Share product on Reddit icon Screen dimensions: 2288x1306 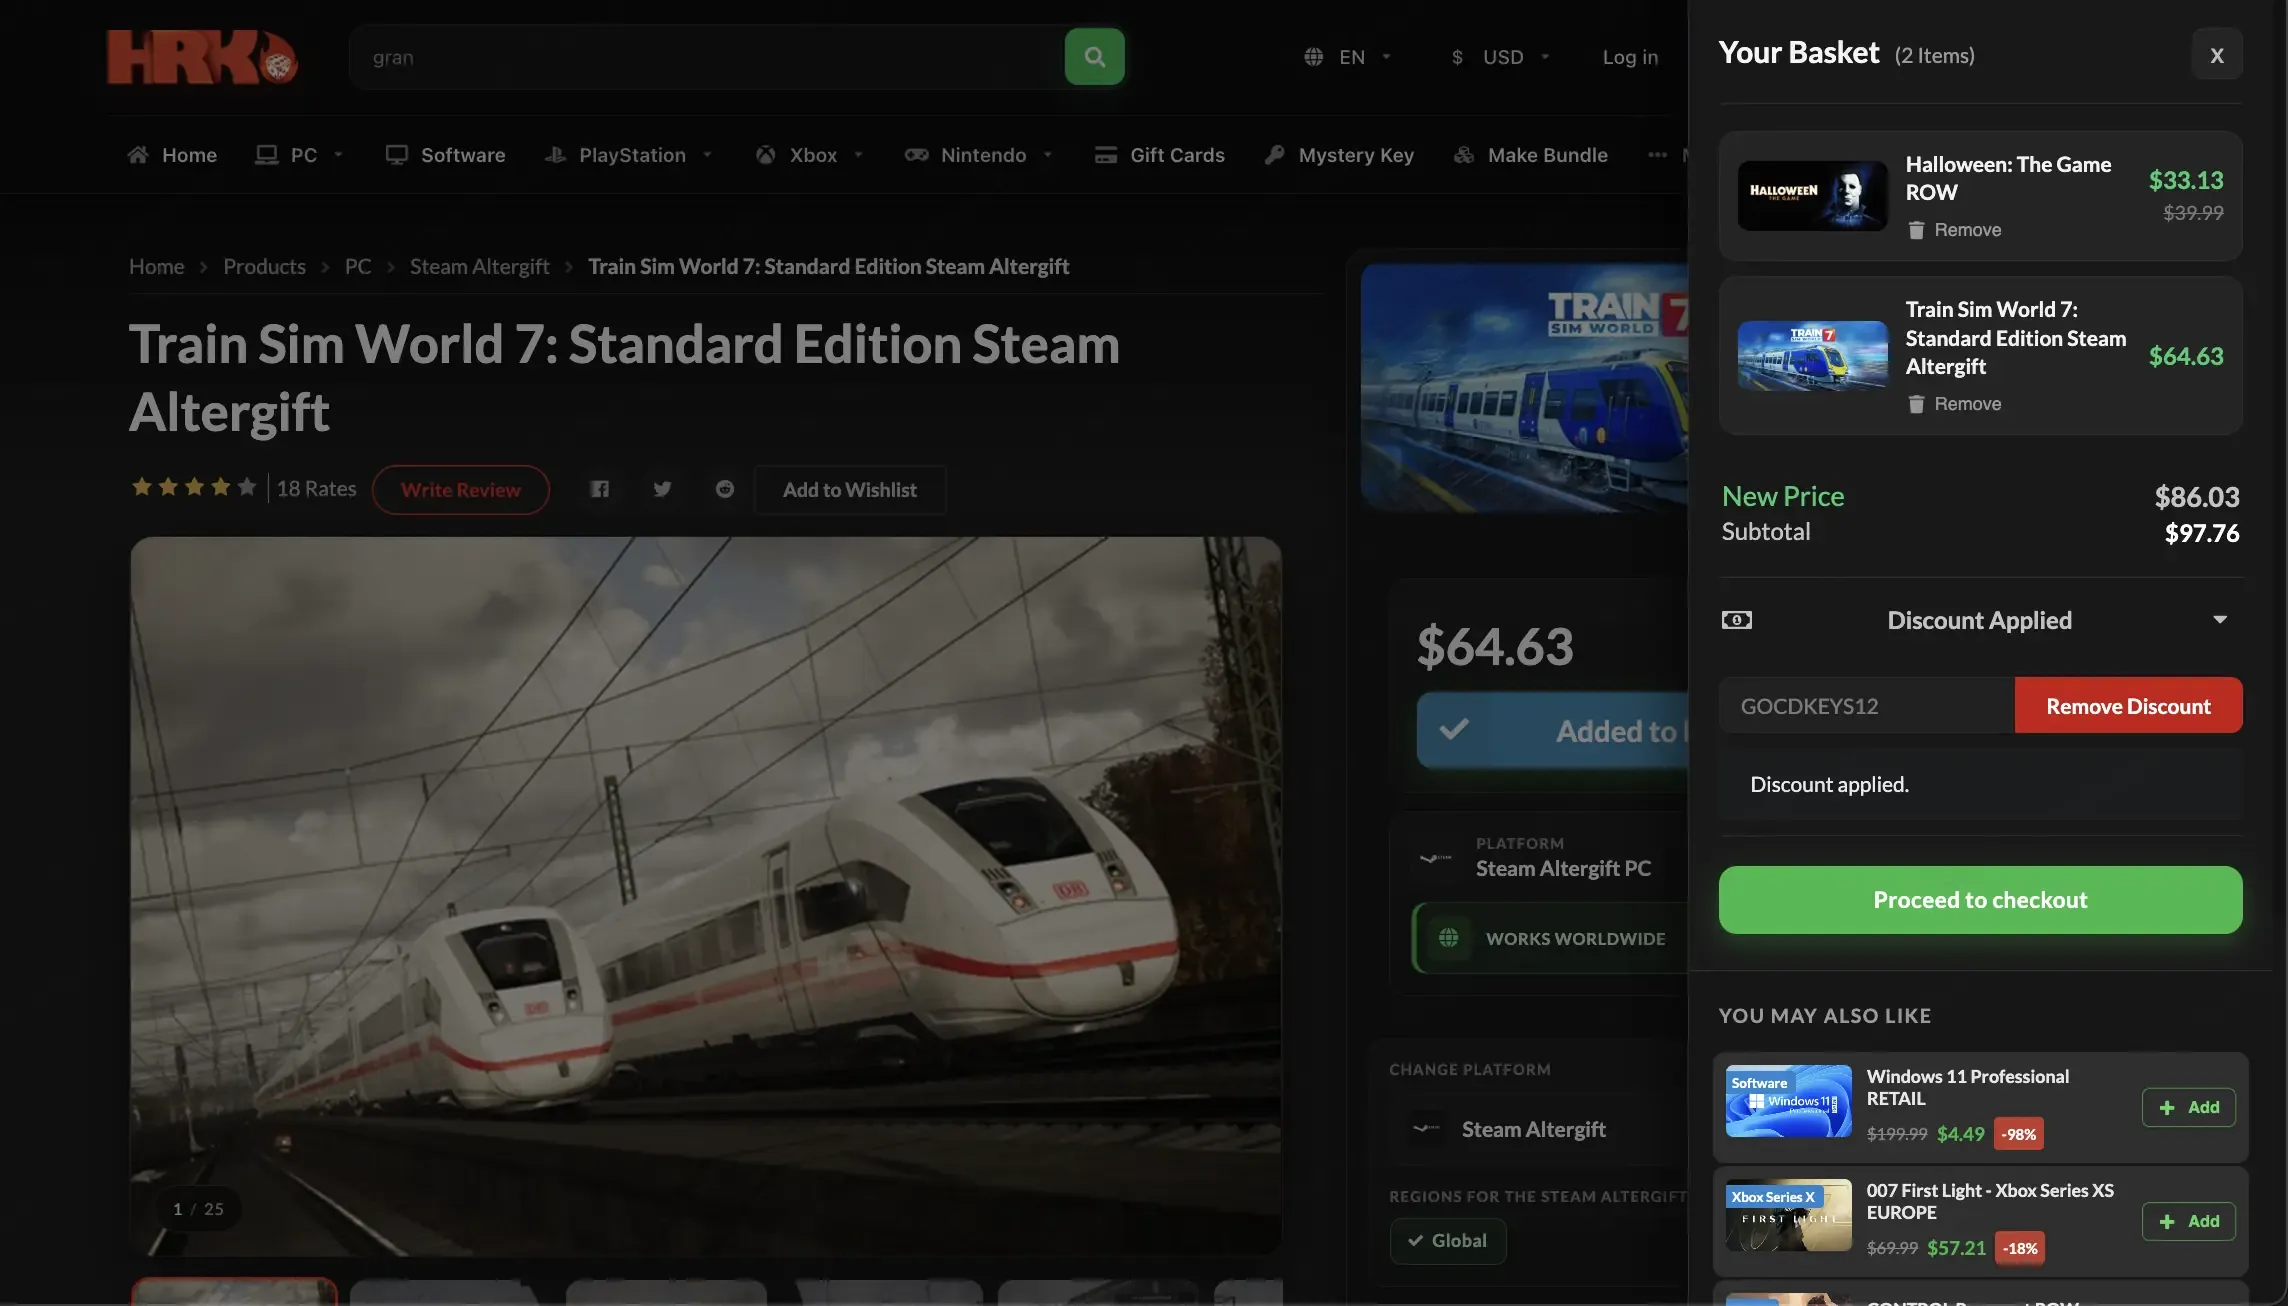pyautogui.click(x=725, y=489)
